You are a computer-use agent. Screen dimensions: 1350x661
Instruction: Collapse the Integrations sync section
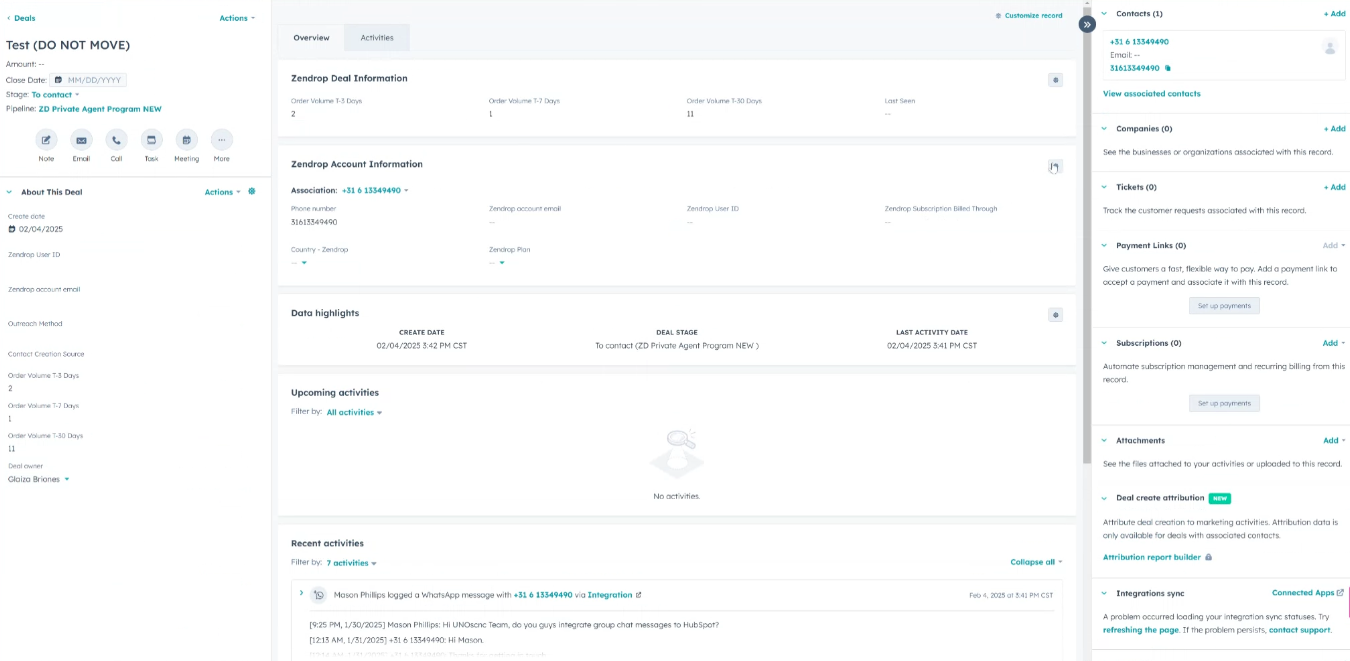[1104, 593]
